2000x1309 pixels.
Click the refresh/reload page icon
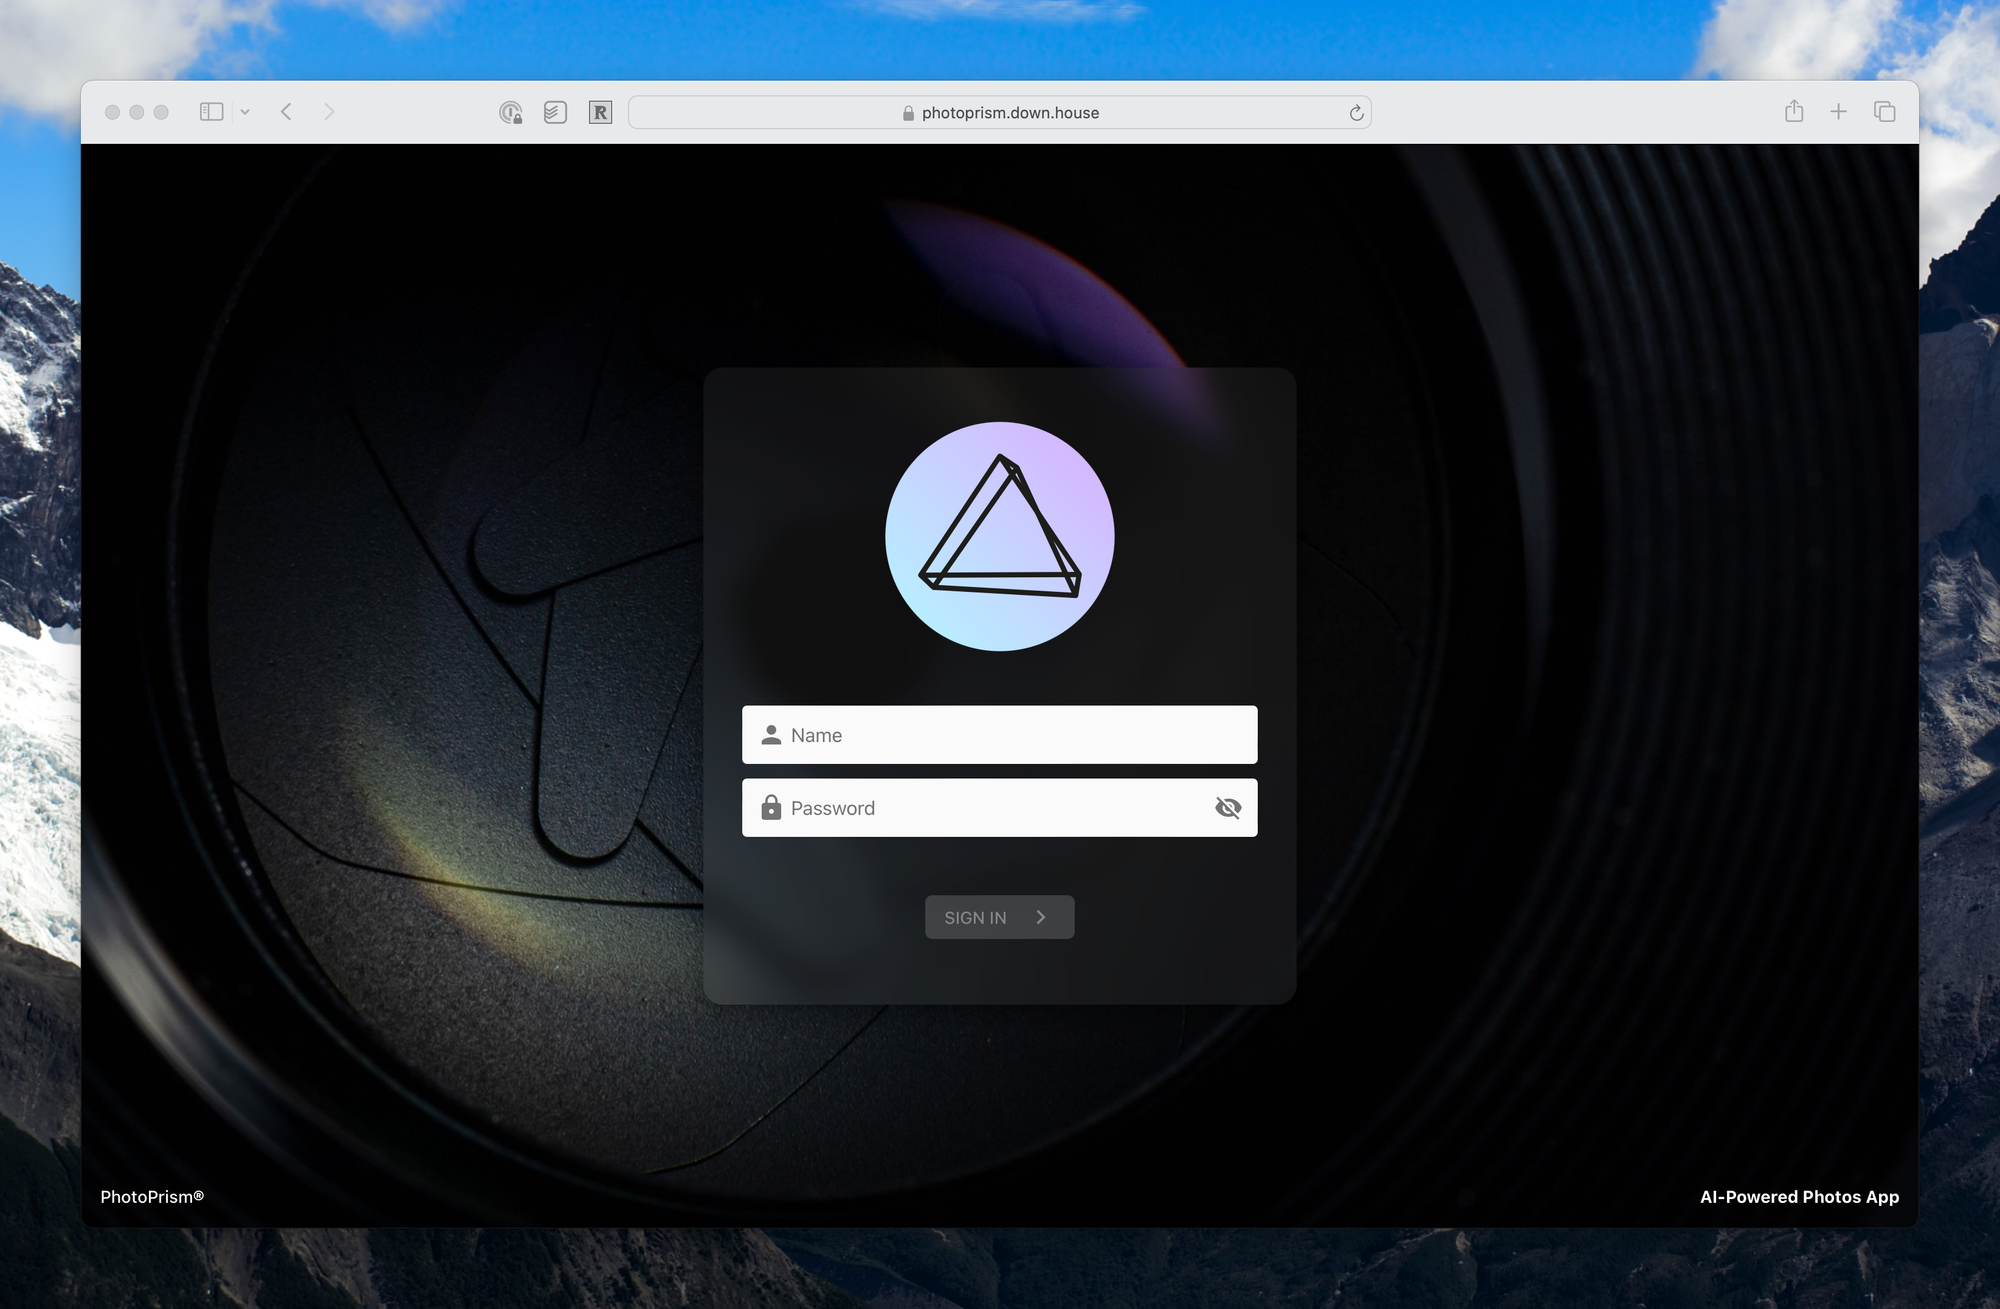pos(1357,110)
